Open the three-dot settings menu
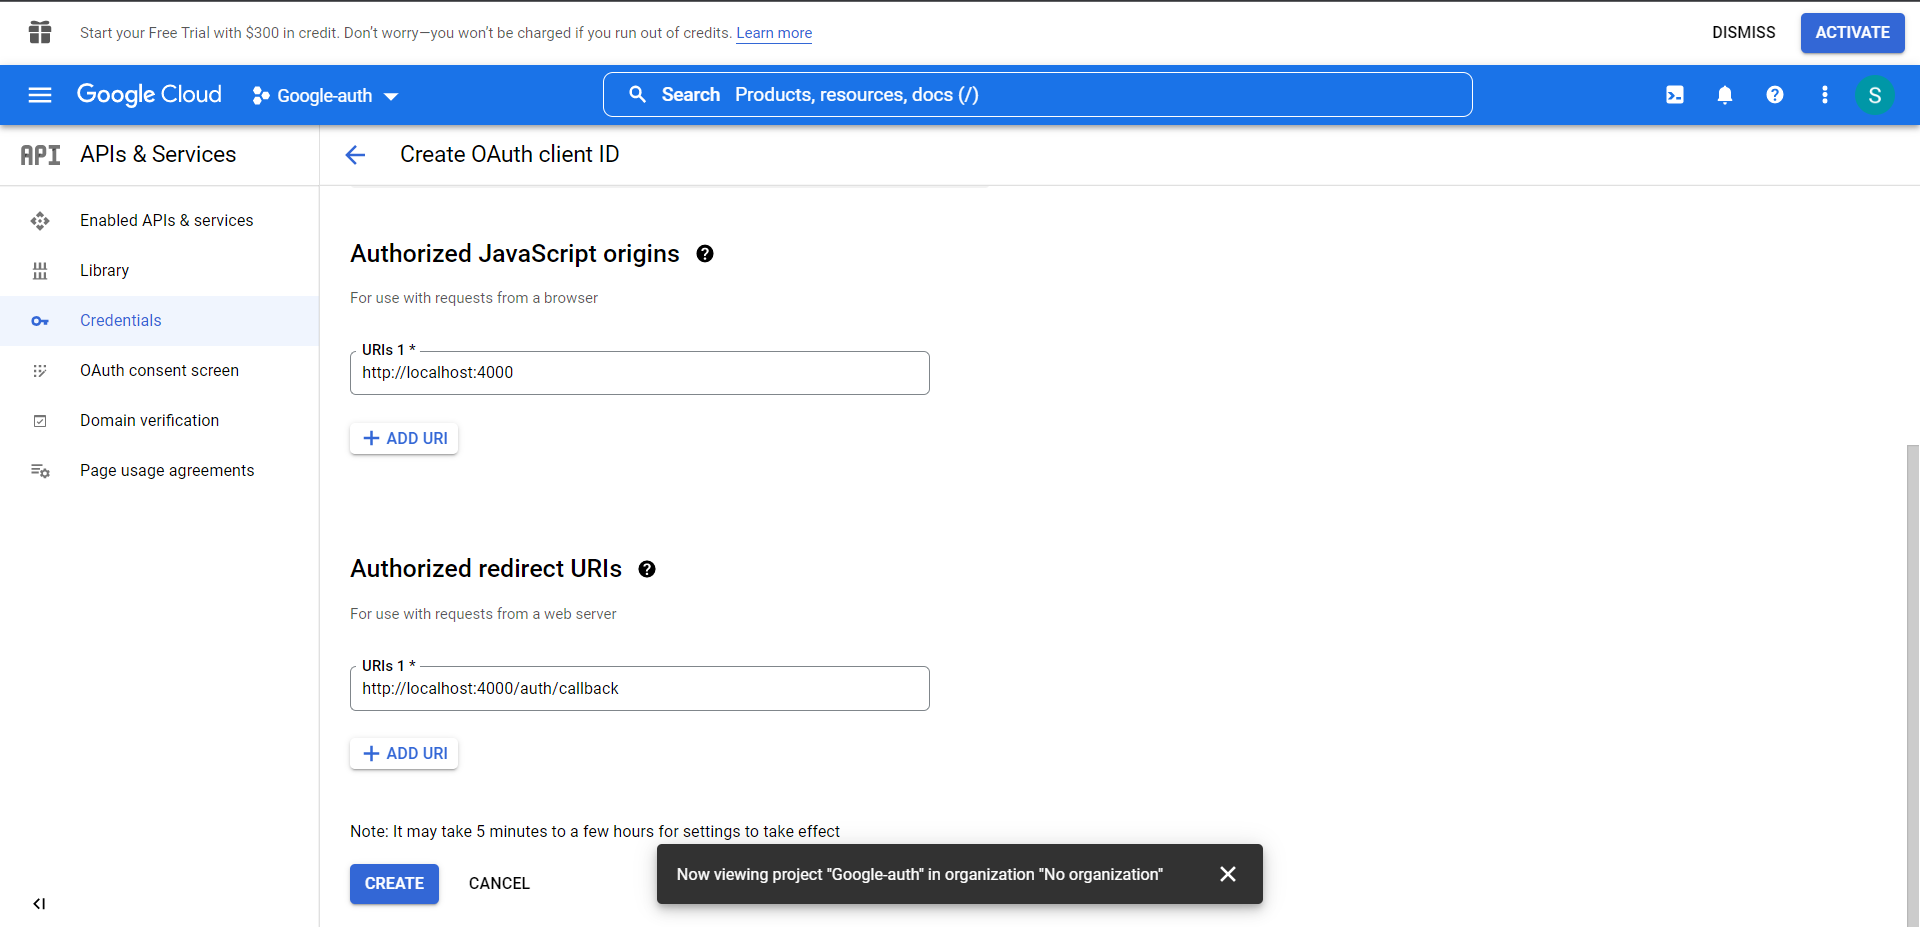1920x927 pixels. [x=1825, y=95]
